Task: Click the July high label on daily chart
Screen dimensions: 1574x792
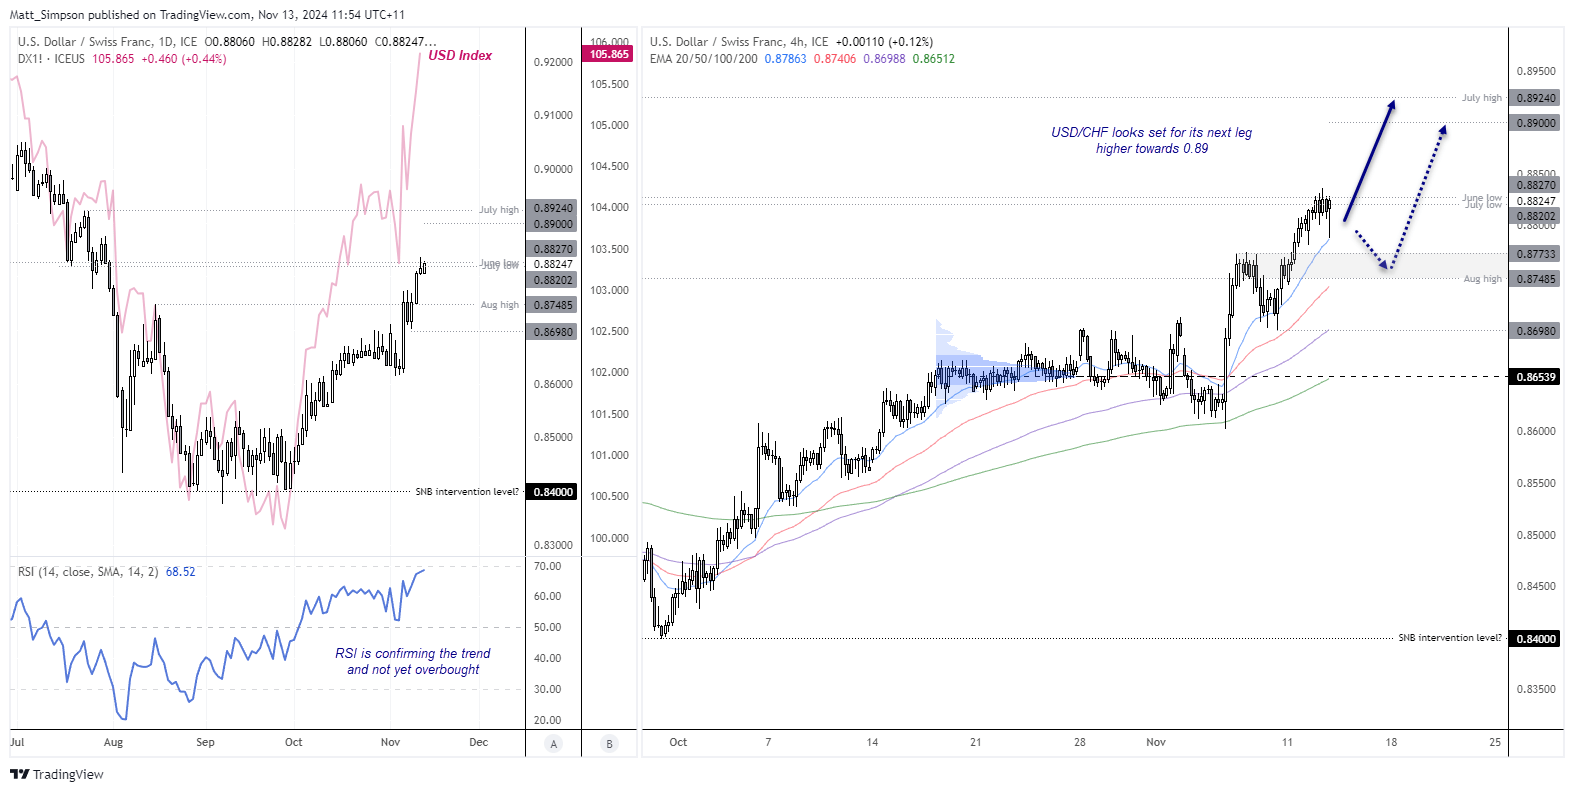Action: tap(499, 210)
